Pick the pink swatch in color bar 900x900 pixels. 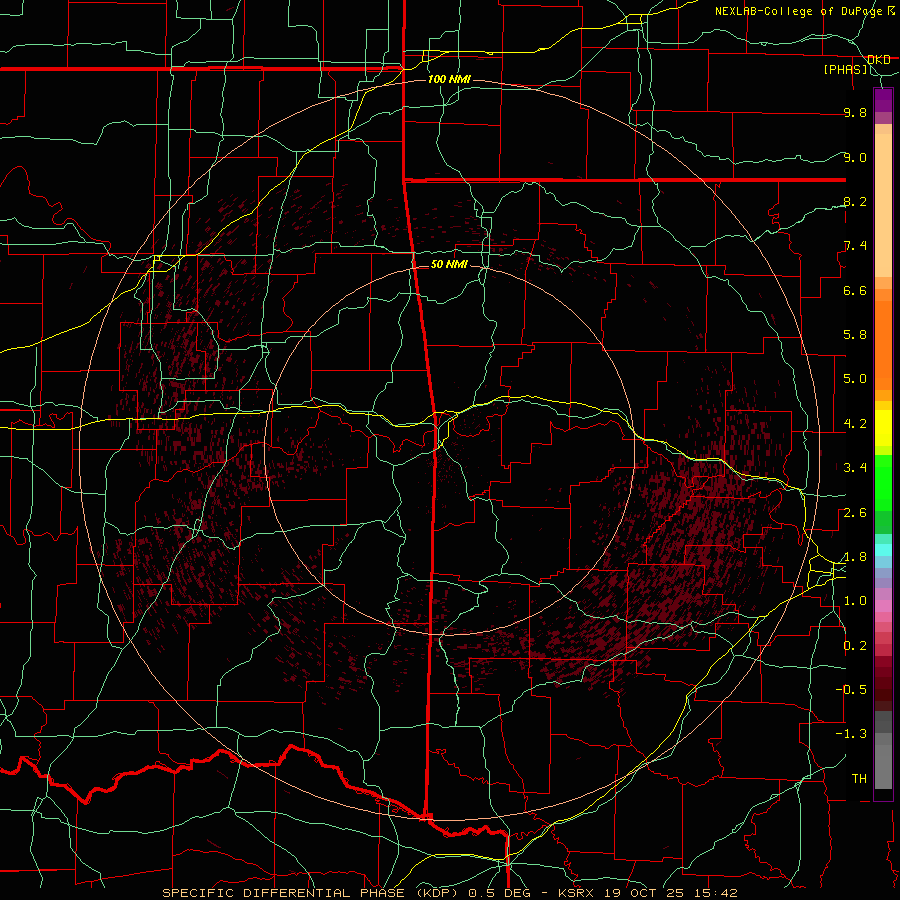coord(883,606)
